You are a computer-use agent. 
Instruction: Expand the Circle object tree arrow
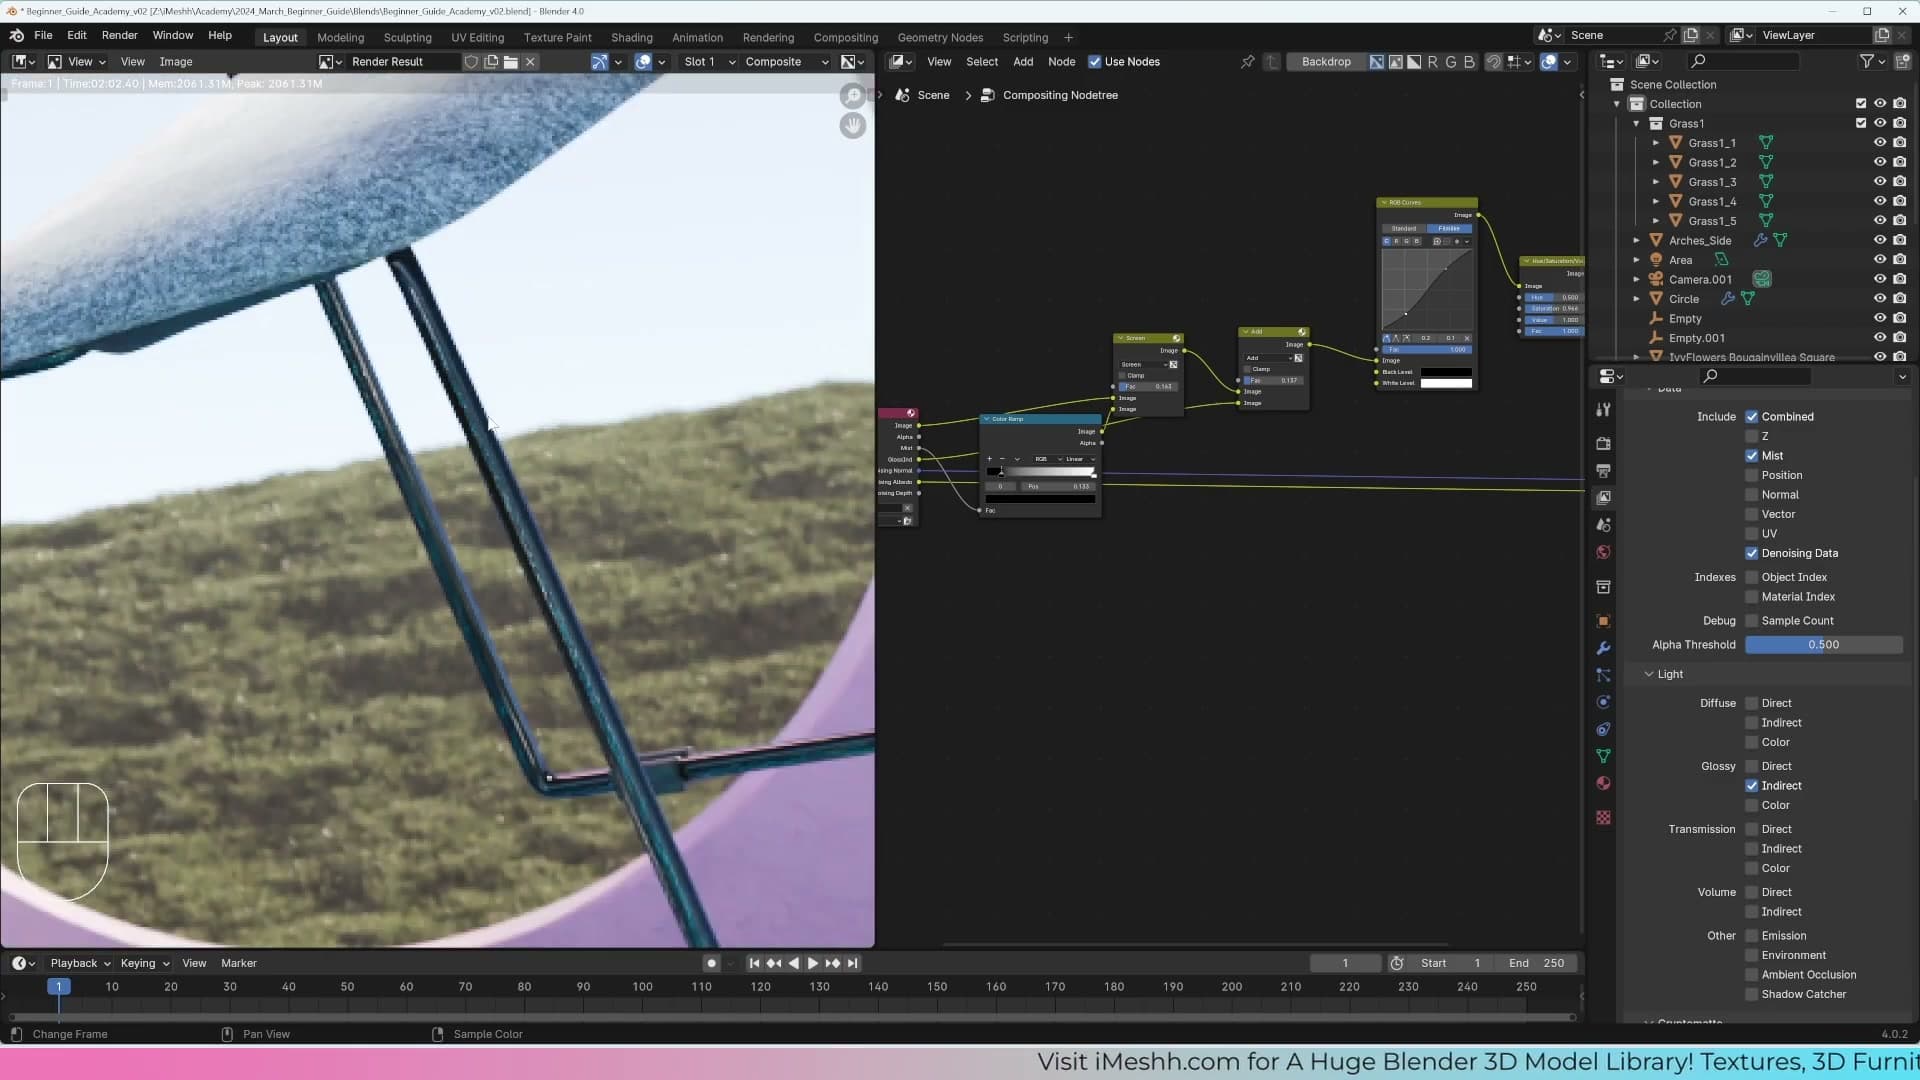pyautogui.click(x=1637, y=299)
